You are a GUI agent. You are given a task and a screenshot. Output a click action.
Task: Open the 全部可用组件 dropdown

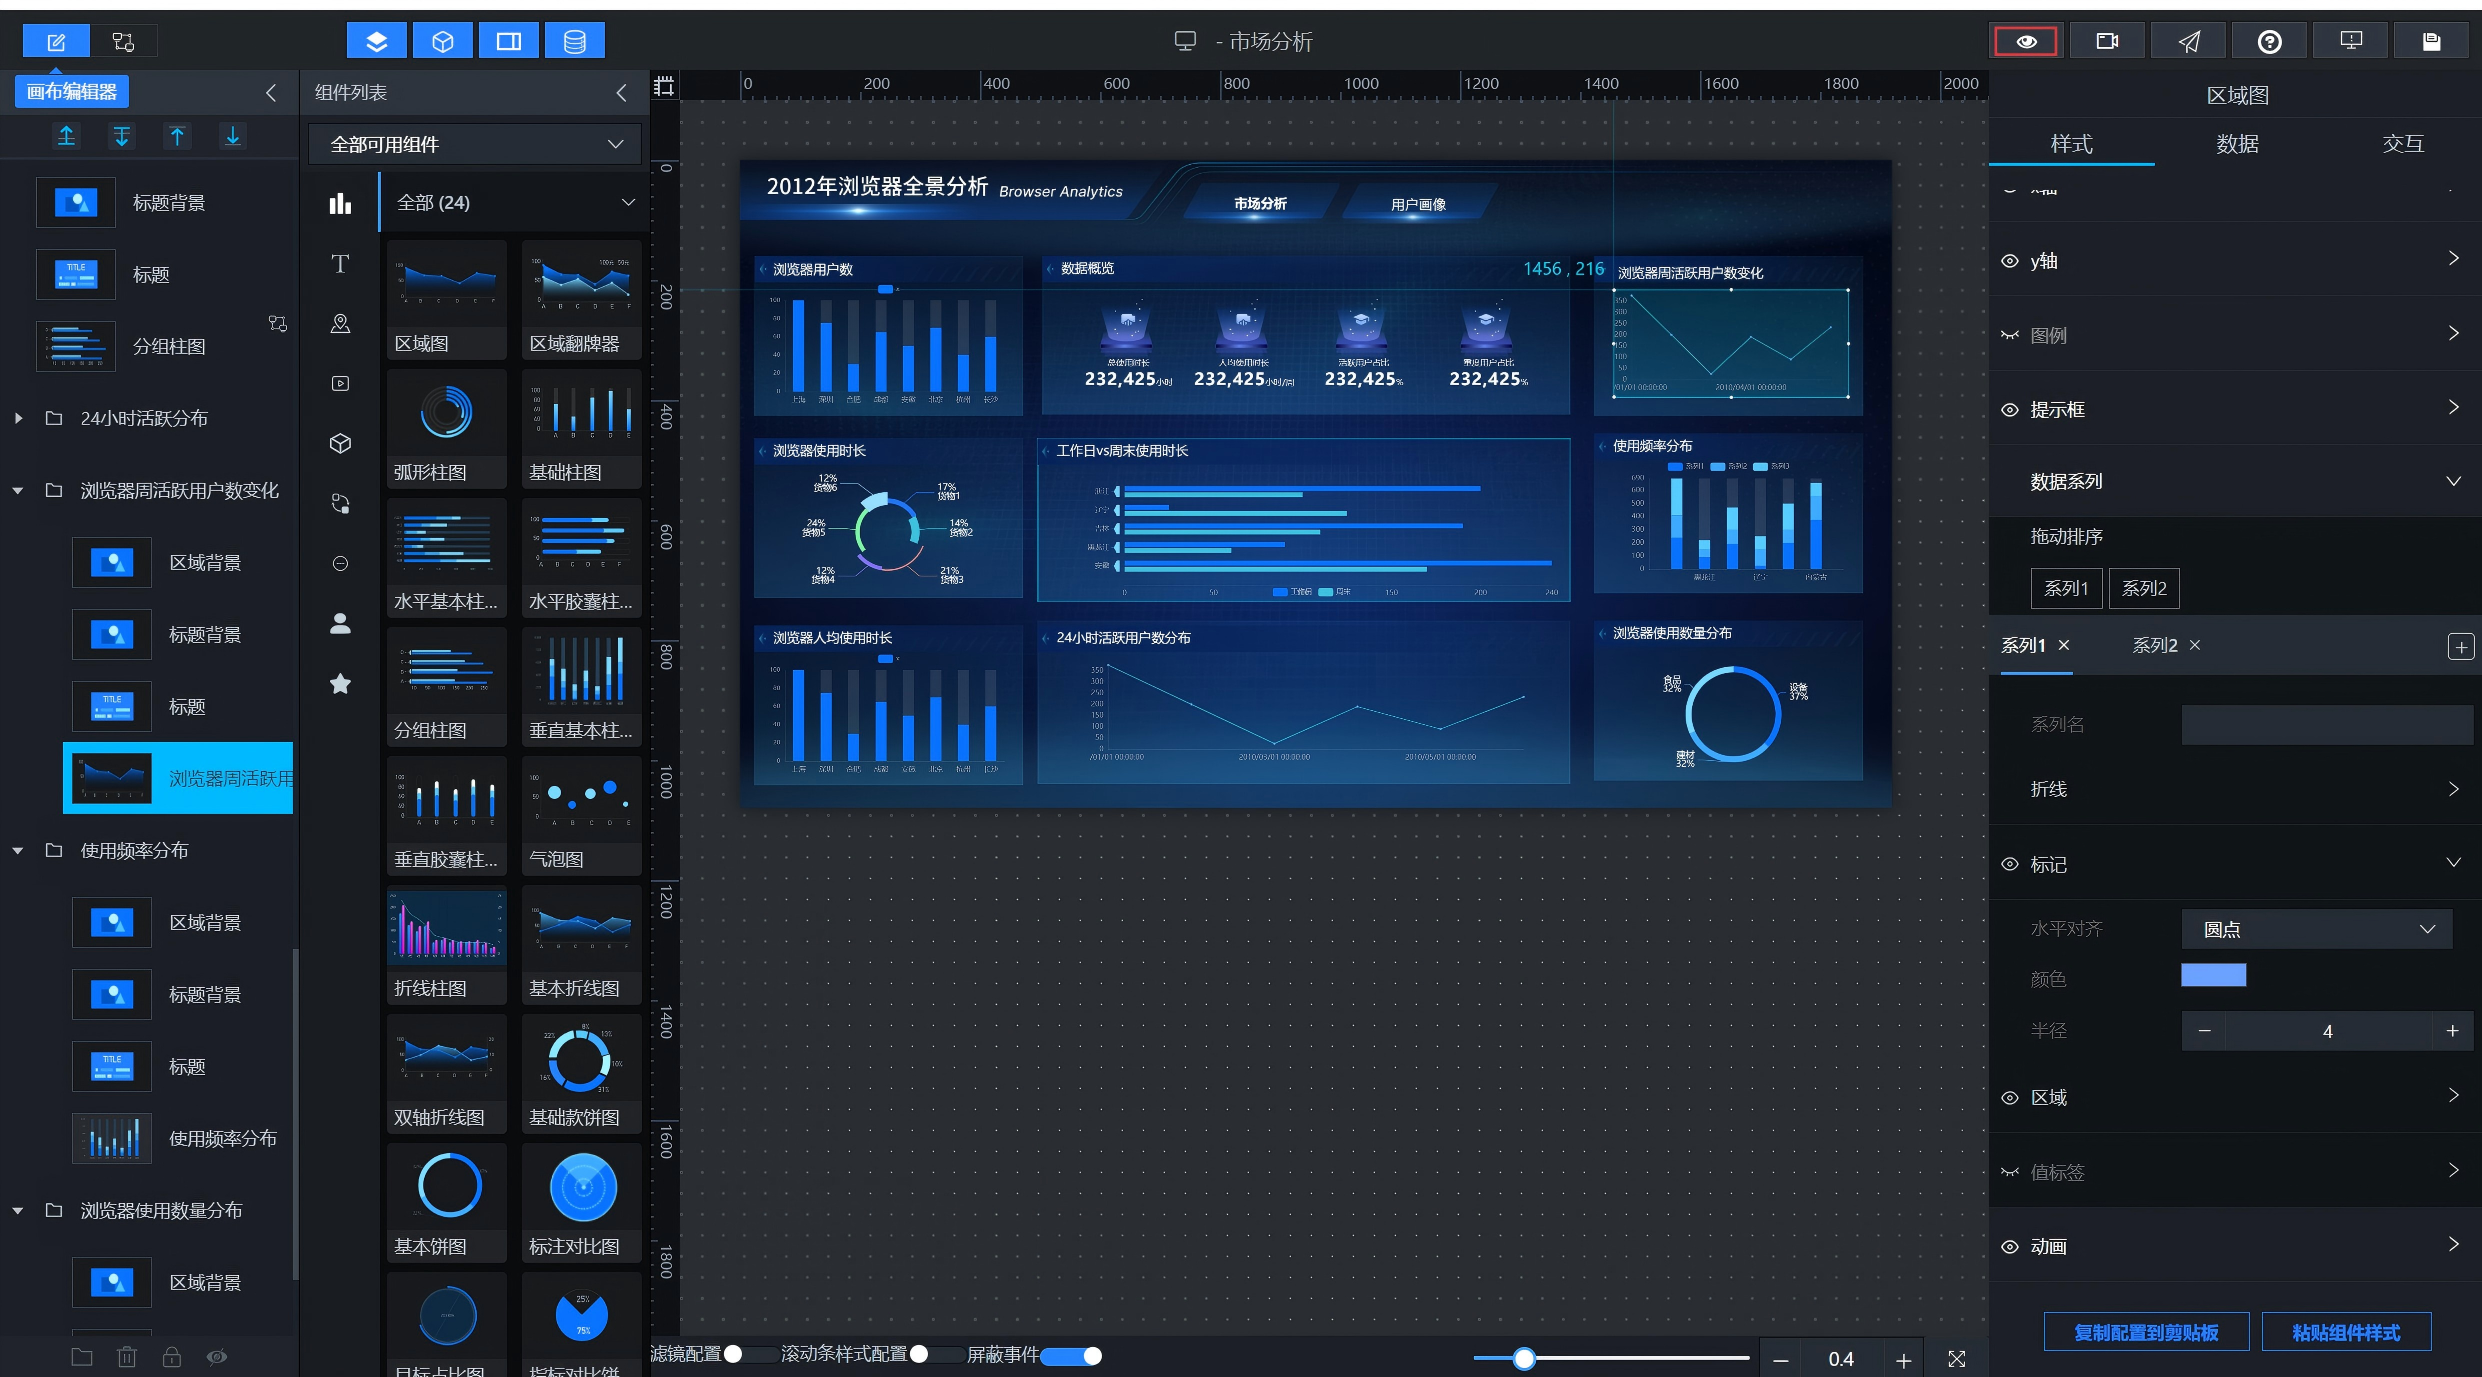[475, 144]
